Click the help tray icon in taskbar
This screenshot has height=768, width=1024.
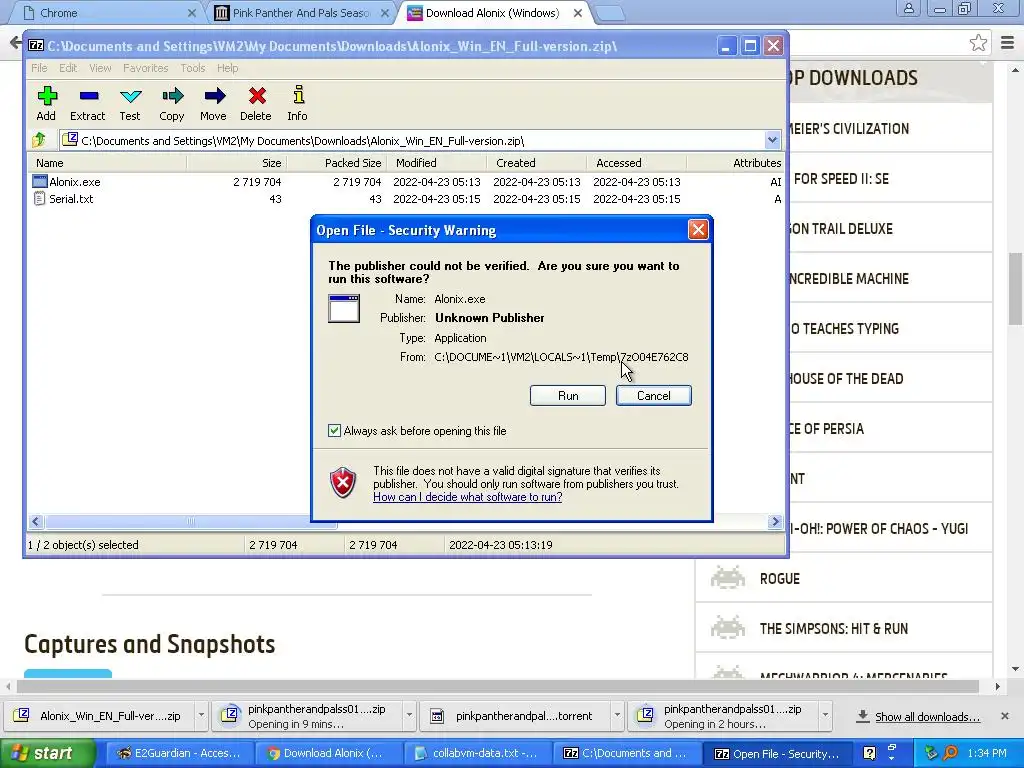click(869, 753)
